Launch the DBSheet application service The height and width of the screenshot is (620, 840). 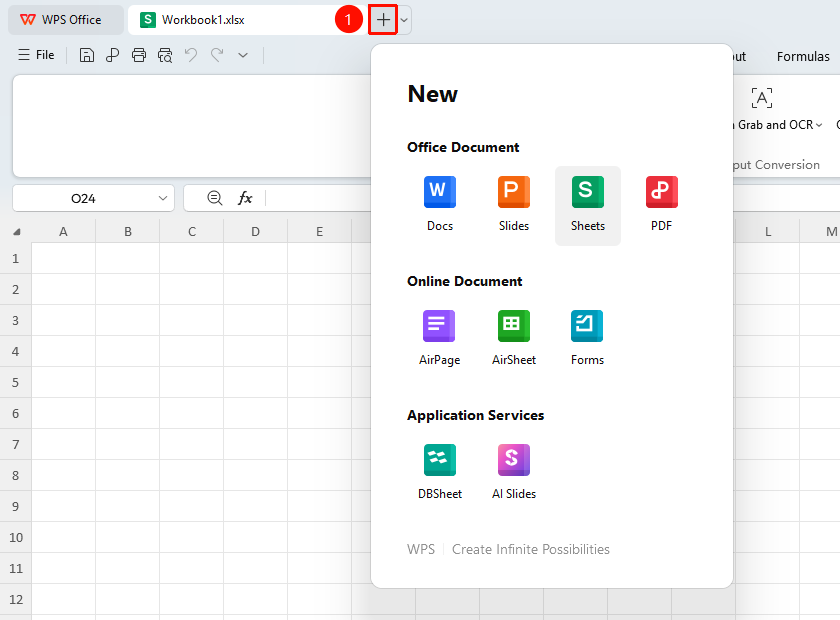[440, 473]
